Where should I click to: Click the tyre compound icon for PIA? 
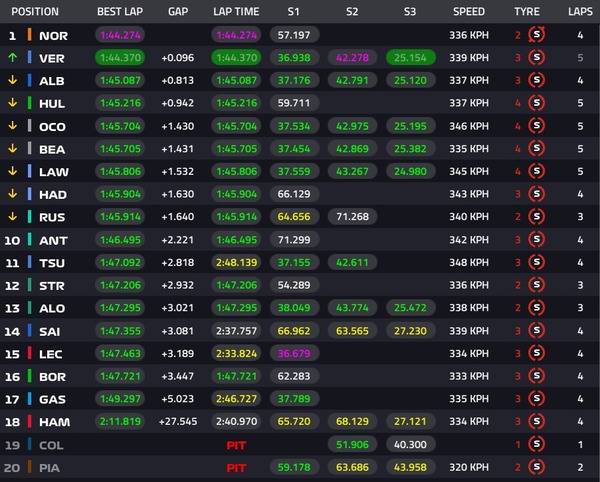pos(537,466)
